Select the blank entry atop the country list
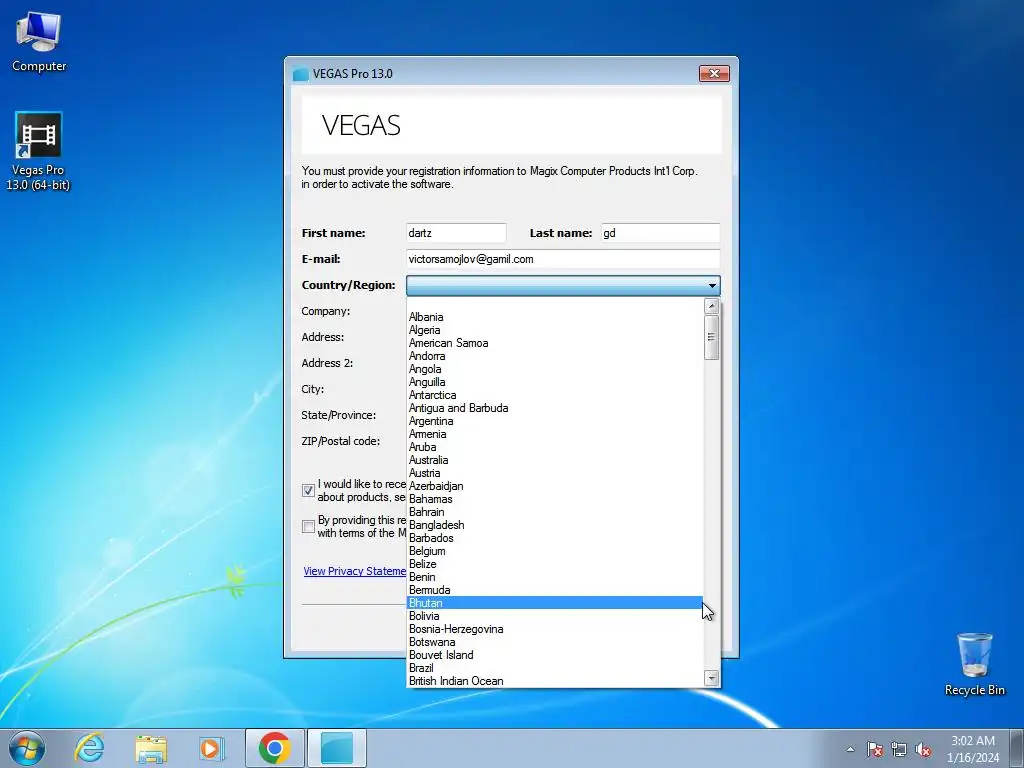 (554, 304)
